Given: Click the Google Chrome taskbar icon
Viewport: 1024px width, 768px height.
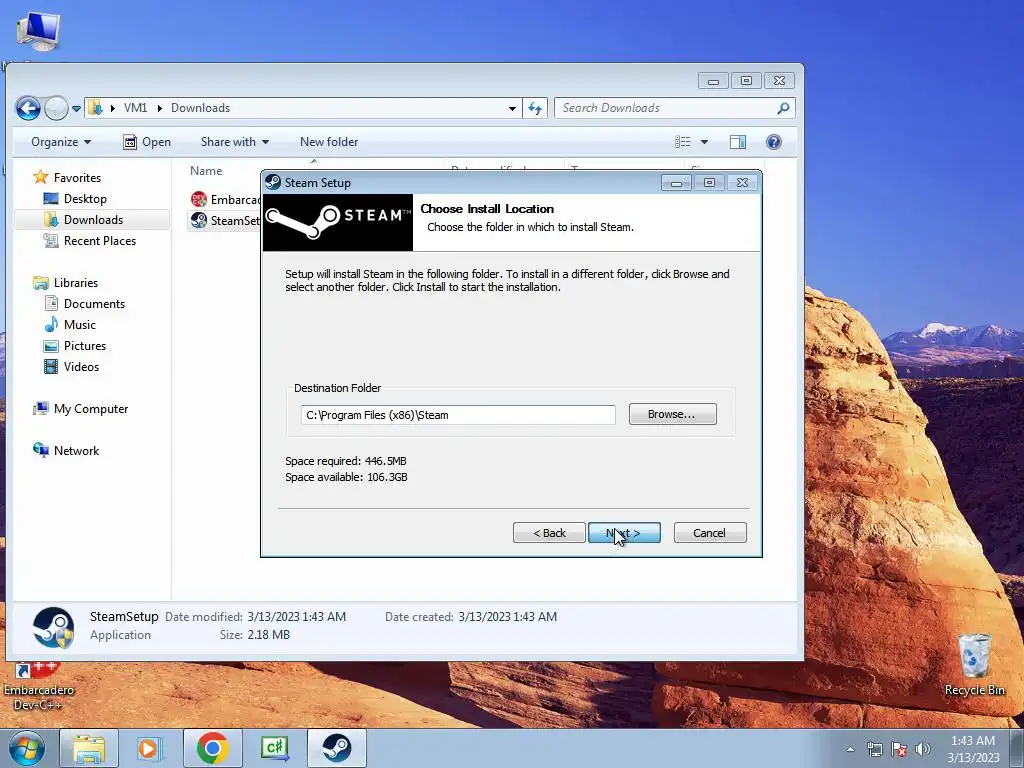Looking at the screenshot, I should [212, 748].
